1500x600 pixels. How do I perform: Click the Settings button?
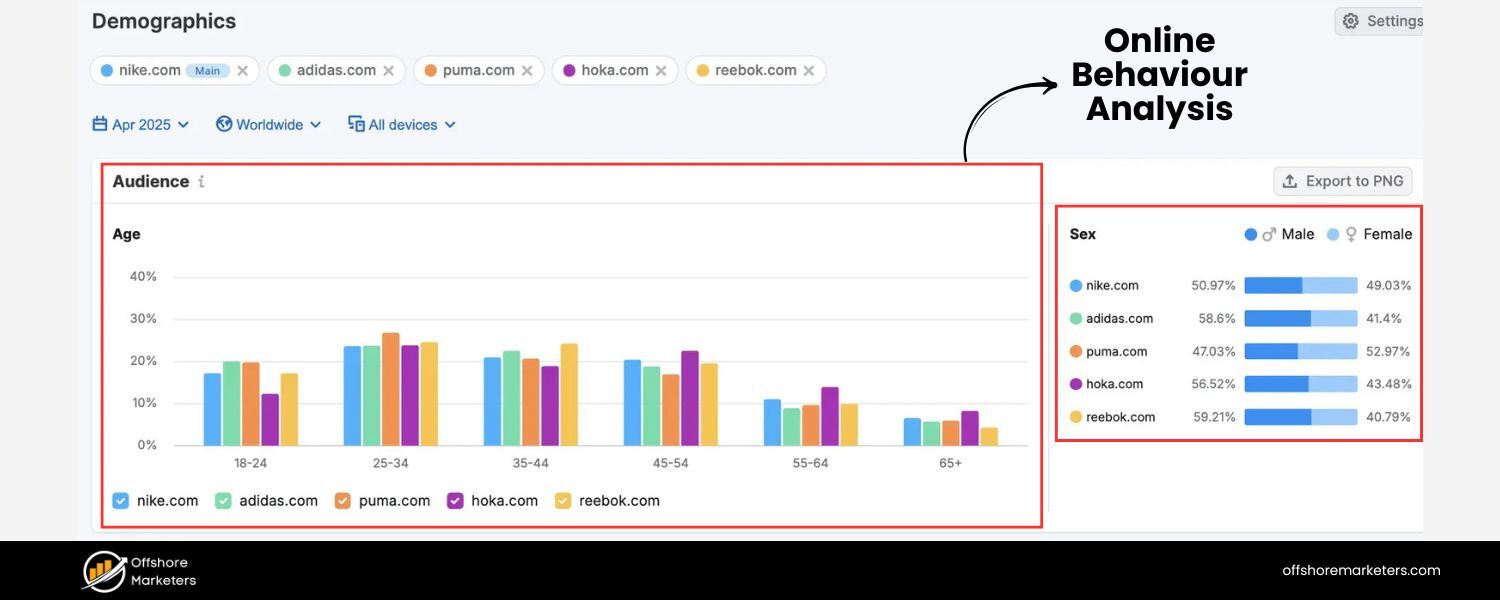[x=1390, y=20]
